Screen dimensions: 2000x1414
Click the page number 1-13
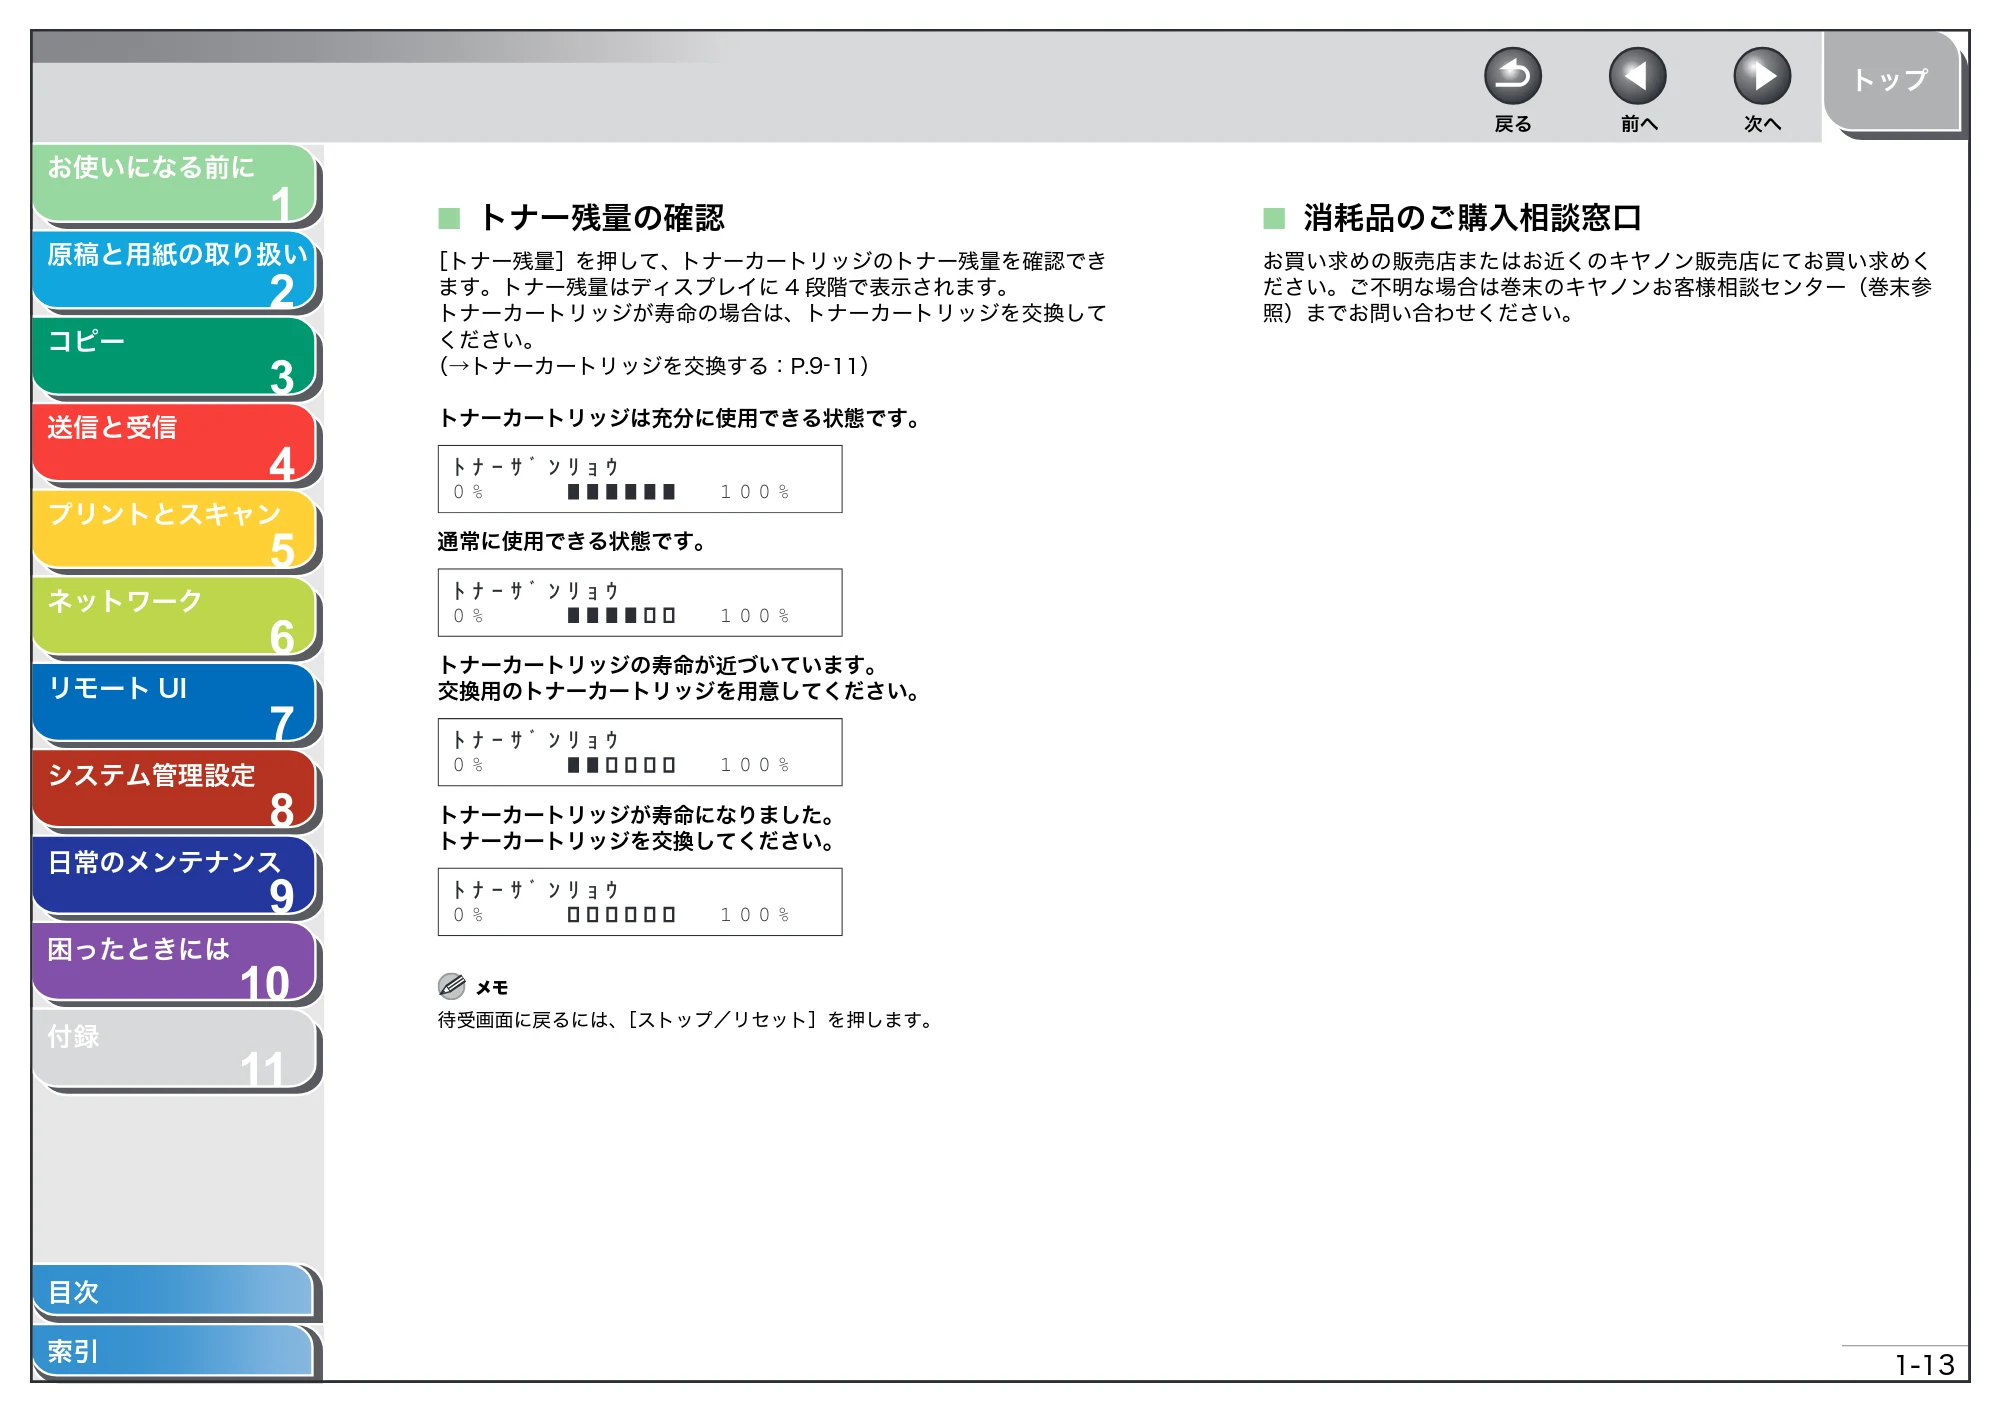[x=1924, y=1365]
